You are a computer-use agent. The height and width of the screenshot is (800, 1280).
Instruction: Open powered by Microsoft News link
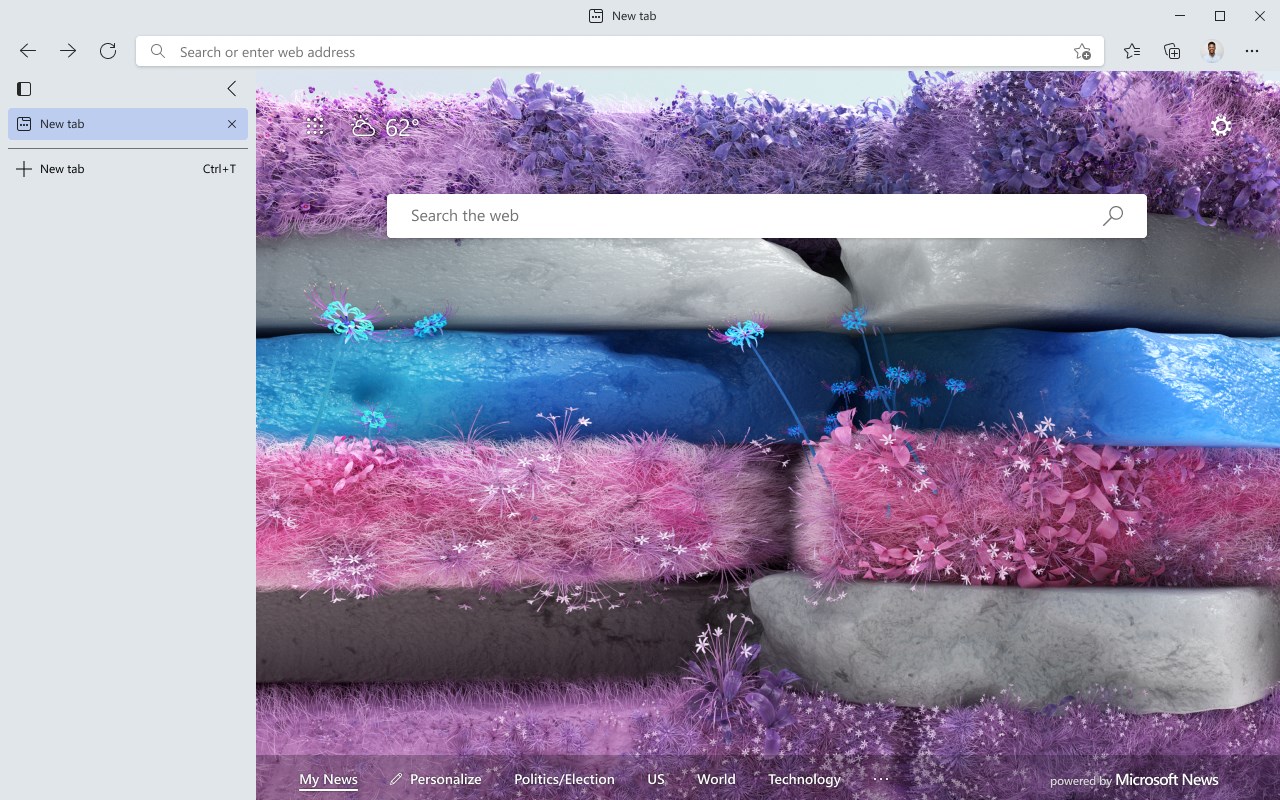(1134, 780)
